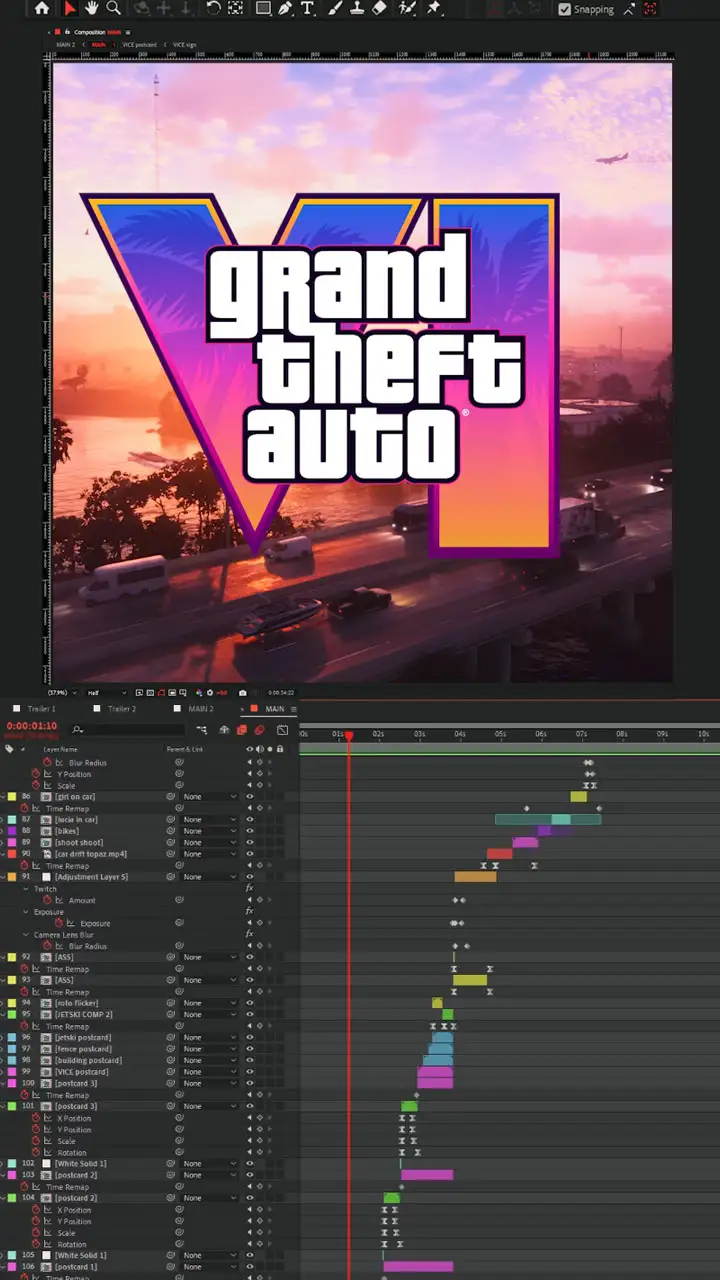Open the Half resolution dropdown
The width and height of the screenshot is (720, 1280).
click(x=107, y=692)
